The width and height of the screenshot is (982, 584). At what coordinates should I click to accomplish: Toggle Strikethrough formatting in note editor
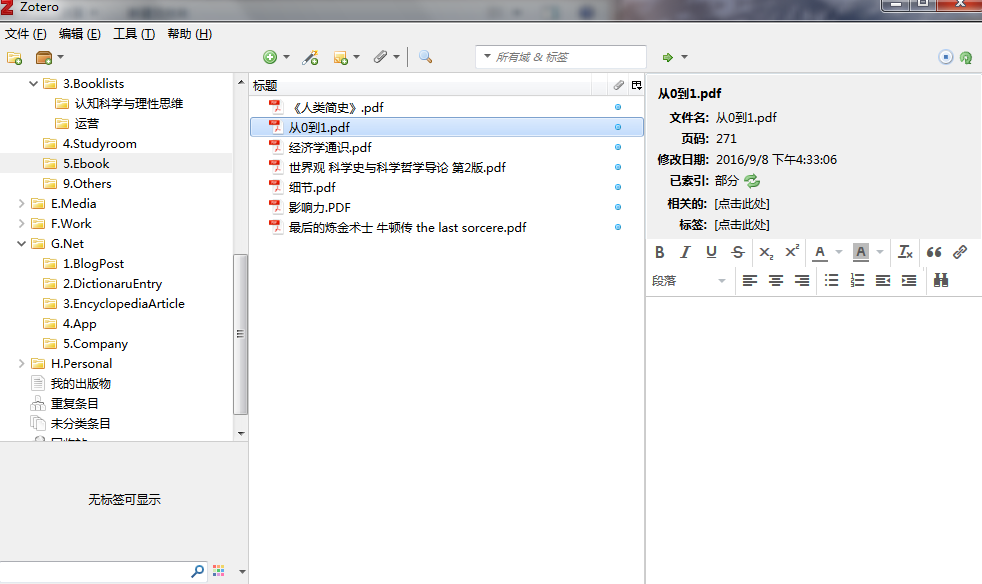point(738,252)
